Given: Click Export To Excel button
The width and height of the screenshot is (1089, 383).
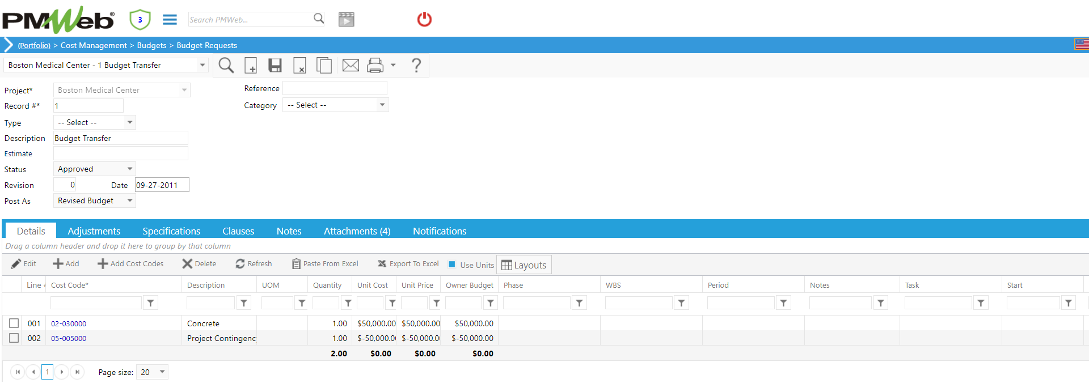Looking at the screenshot, I should coord(408,264).
